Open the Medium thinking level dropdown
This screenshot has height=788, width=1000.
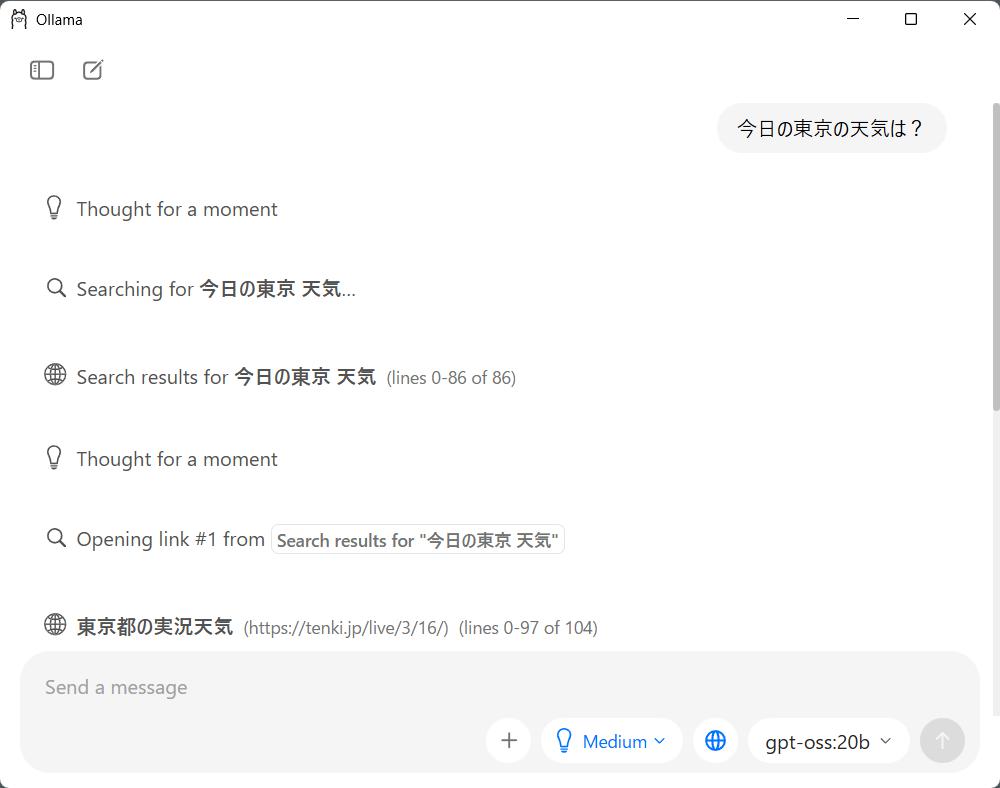point(611,740)
